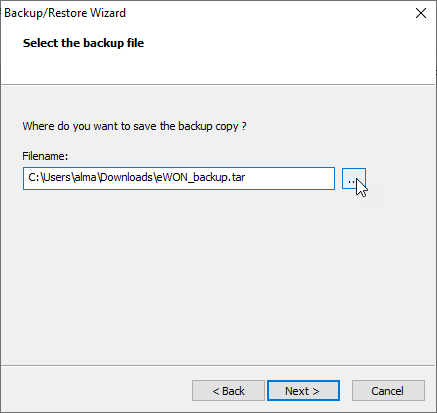Close the Backup/Restore Wizard window
The image size is (437, 413).
point(421,13)
